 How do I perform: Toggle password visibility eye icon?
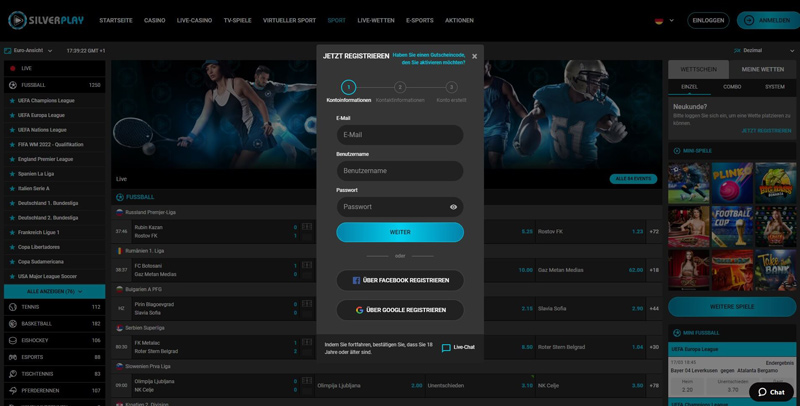coord(453,207)
